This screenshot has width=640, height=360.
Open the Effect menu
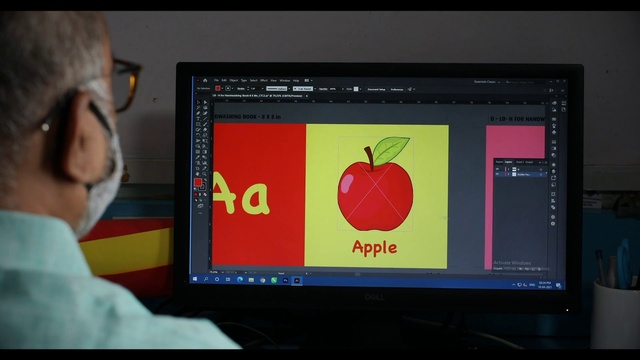point(264,80)
